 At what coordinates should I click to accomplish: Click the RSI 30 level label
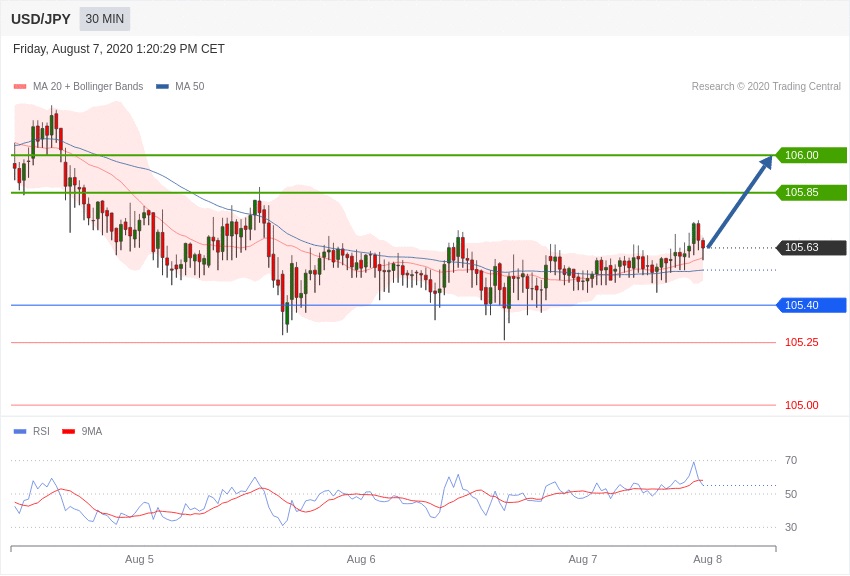pos(791,527)
